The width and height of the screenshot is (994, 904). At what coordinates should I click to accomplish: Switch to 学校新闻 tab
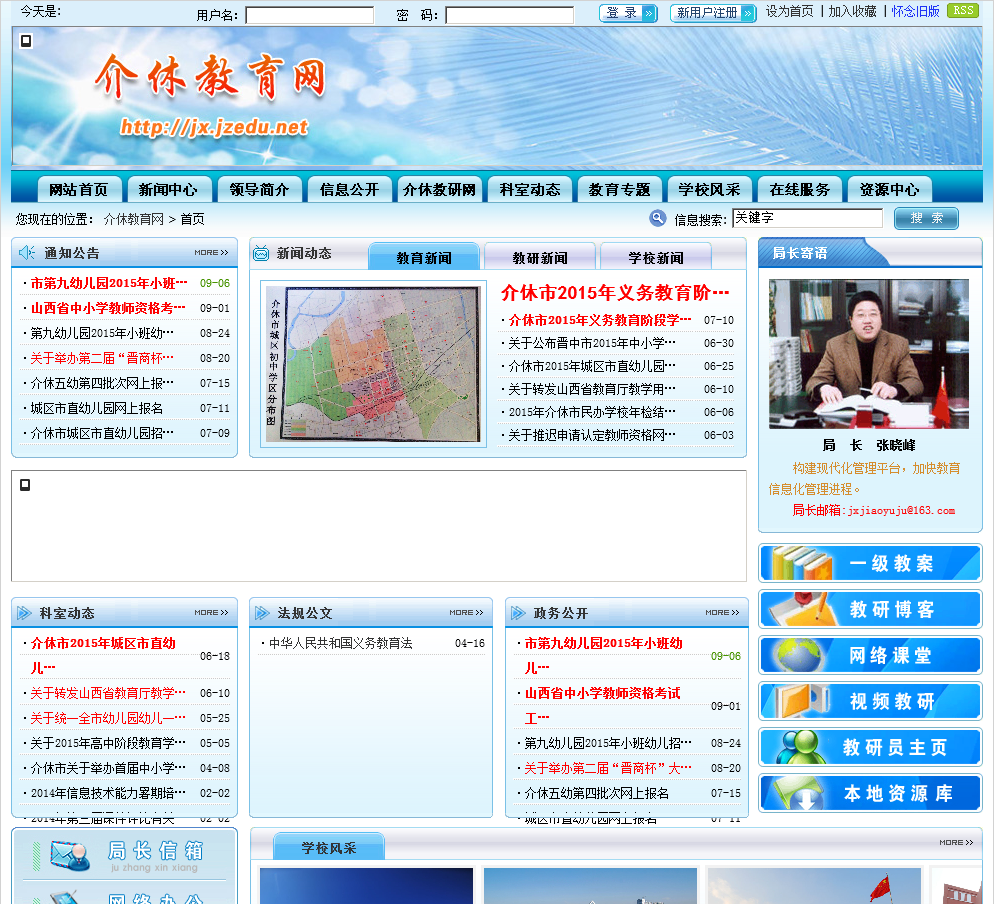click(x=656, y=257)
